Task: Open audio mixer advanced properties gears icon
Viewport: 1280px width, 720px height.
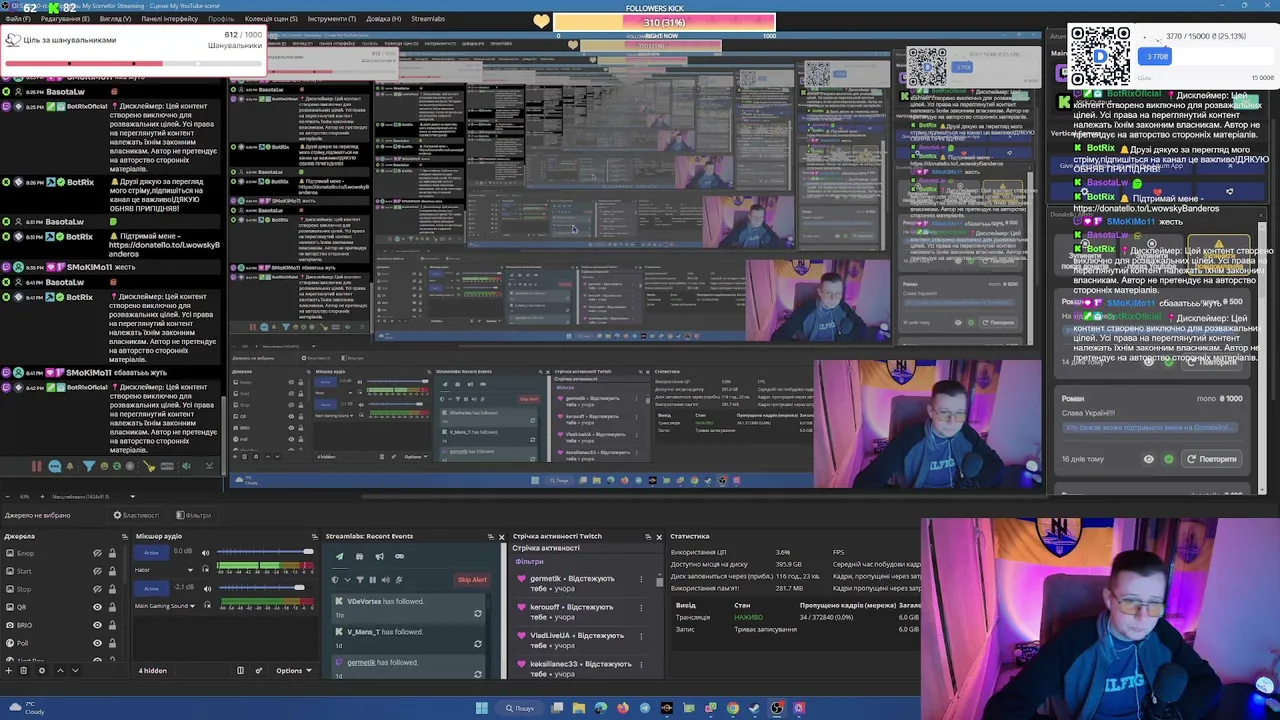Action: click(259, 671)
